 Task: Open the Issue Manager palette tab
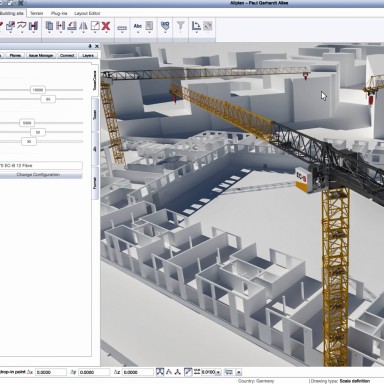pos(41,55)
